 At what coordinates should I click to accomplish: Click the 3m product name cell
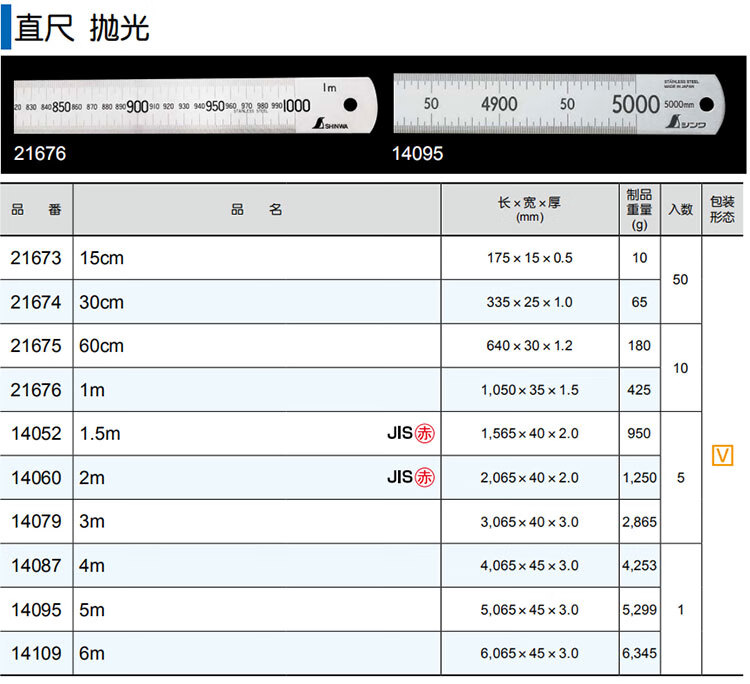tap(257, 521)
